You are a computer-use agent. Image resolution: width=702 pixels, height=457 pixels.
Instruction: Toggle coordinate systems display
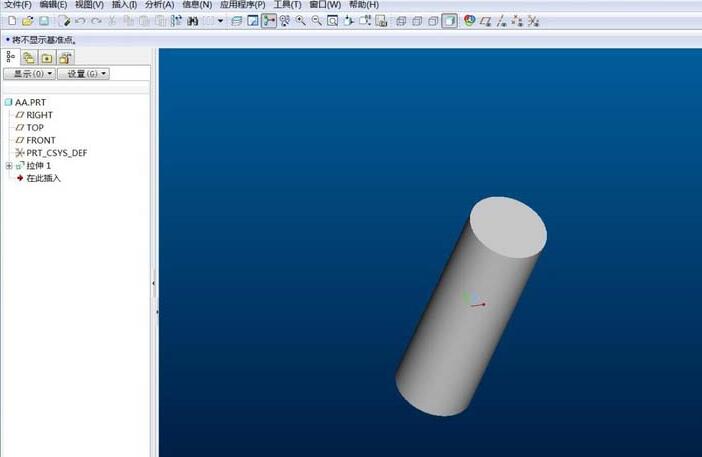click(533, 21)
